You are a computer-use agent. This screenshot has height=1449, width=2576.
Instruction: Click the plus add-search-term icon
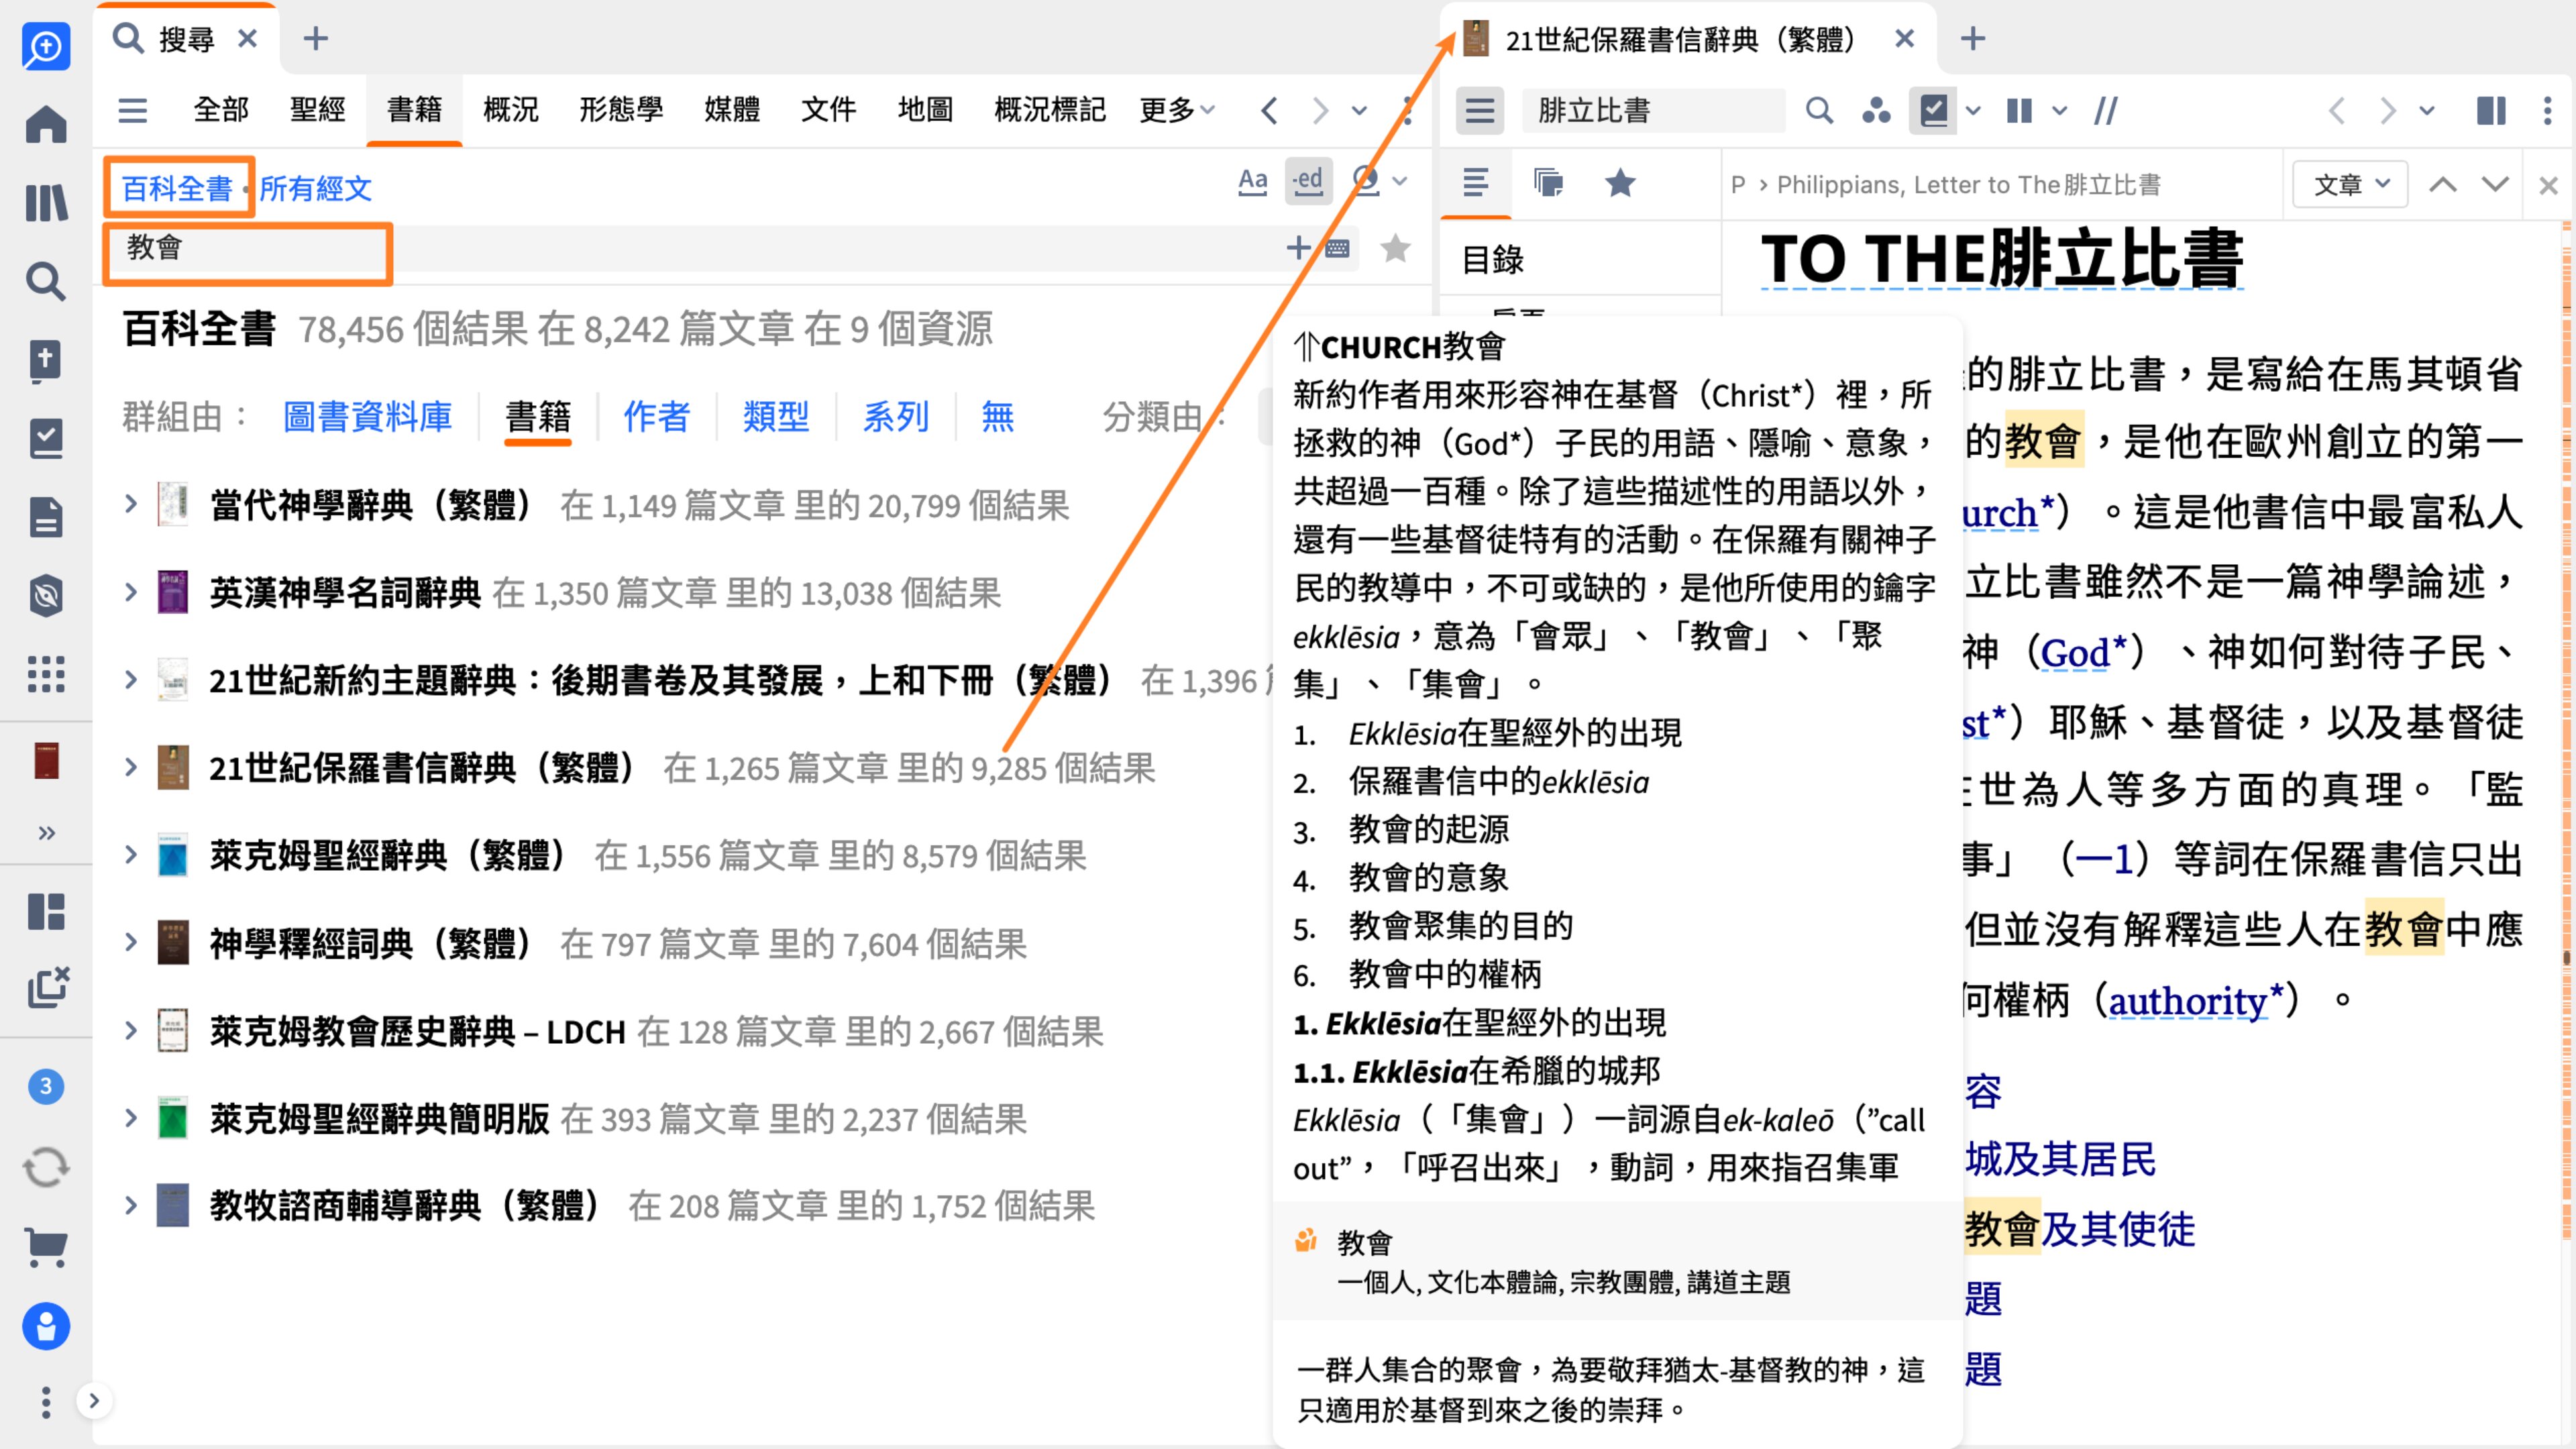point(1298,247)
